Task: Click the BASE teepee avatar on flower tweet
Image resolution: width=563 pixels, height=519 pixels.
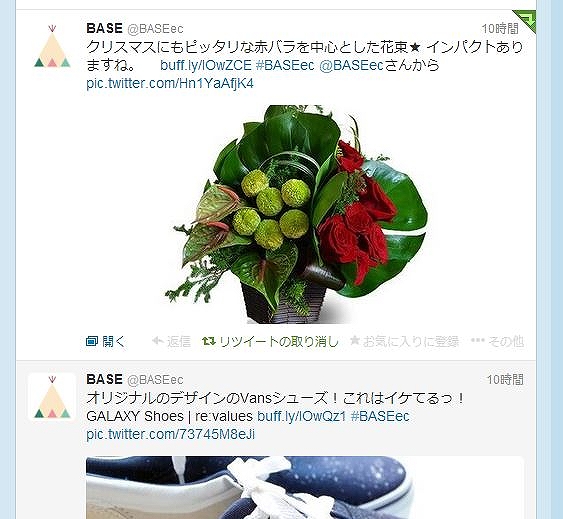Action: click(x=52, y=46)
